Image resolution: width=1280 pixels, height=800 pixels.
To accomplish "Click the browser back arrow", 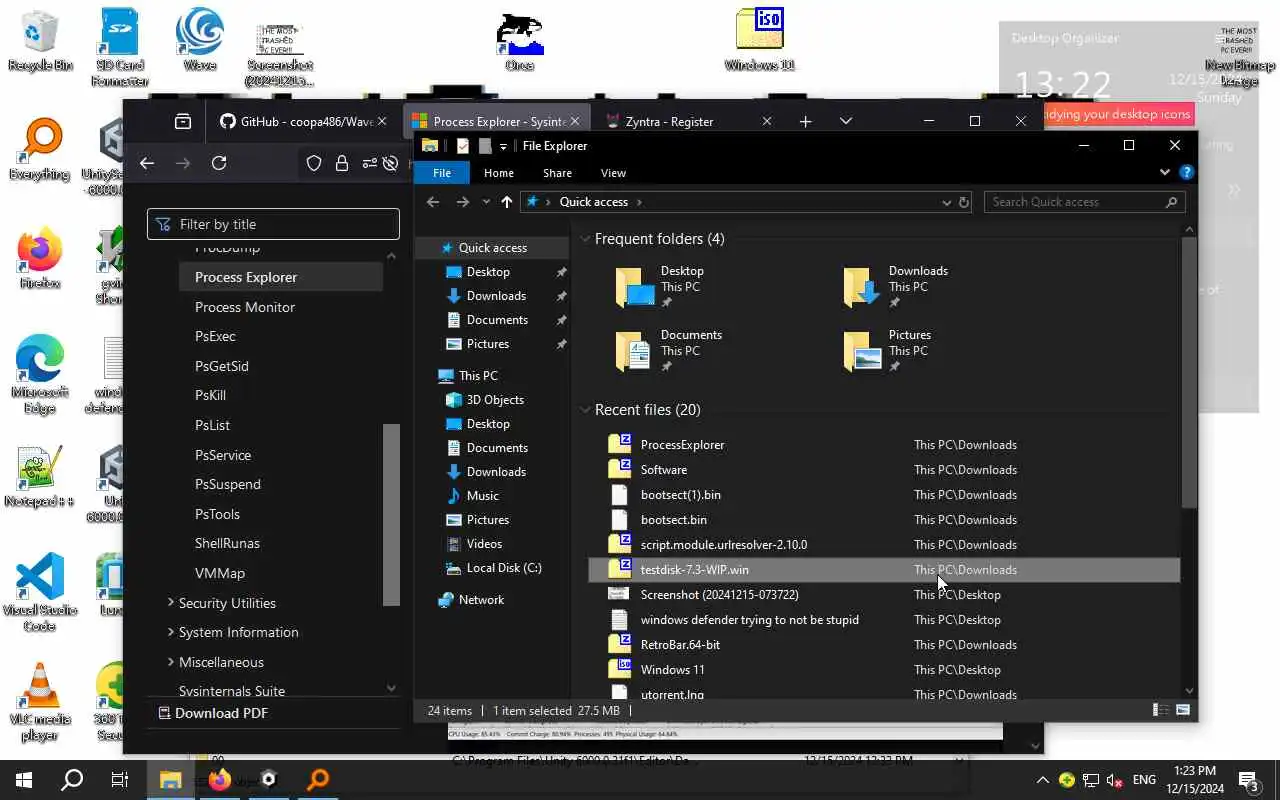I will click(x=147, y=163).
